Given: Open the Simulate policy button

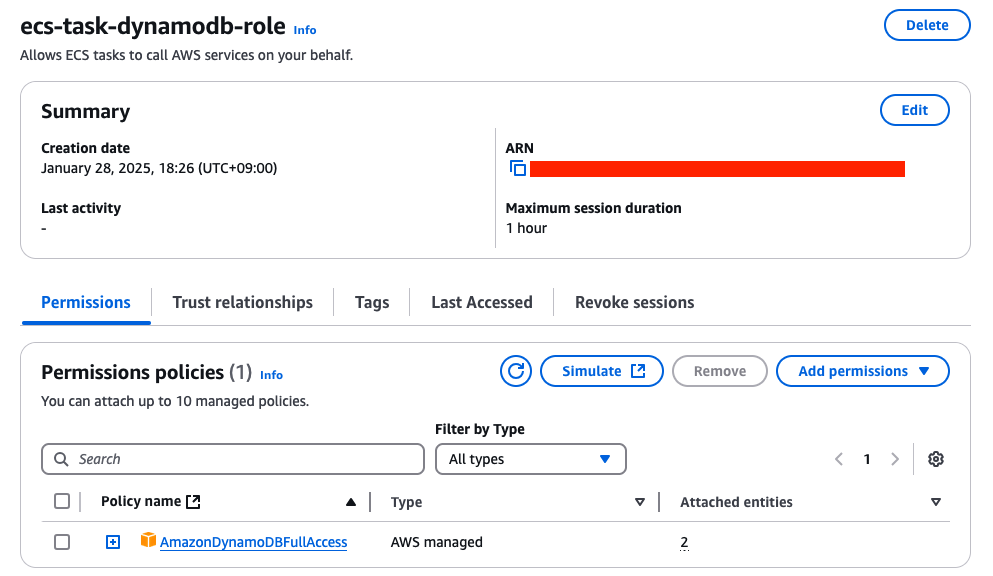Looking at the screenshot, I should tap(603, 371).
